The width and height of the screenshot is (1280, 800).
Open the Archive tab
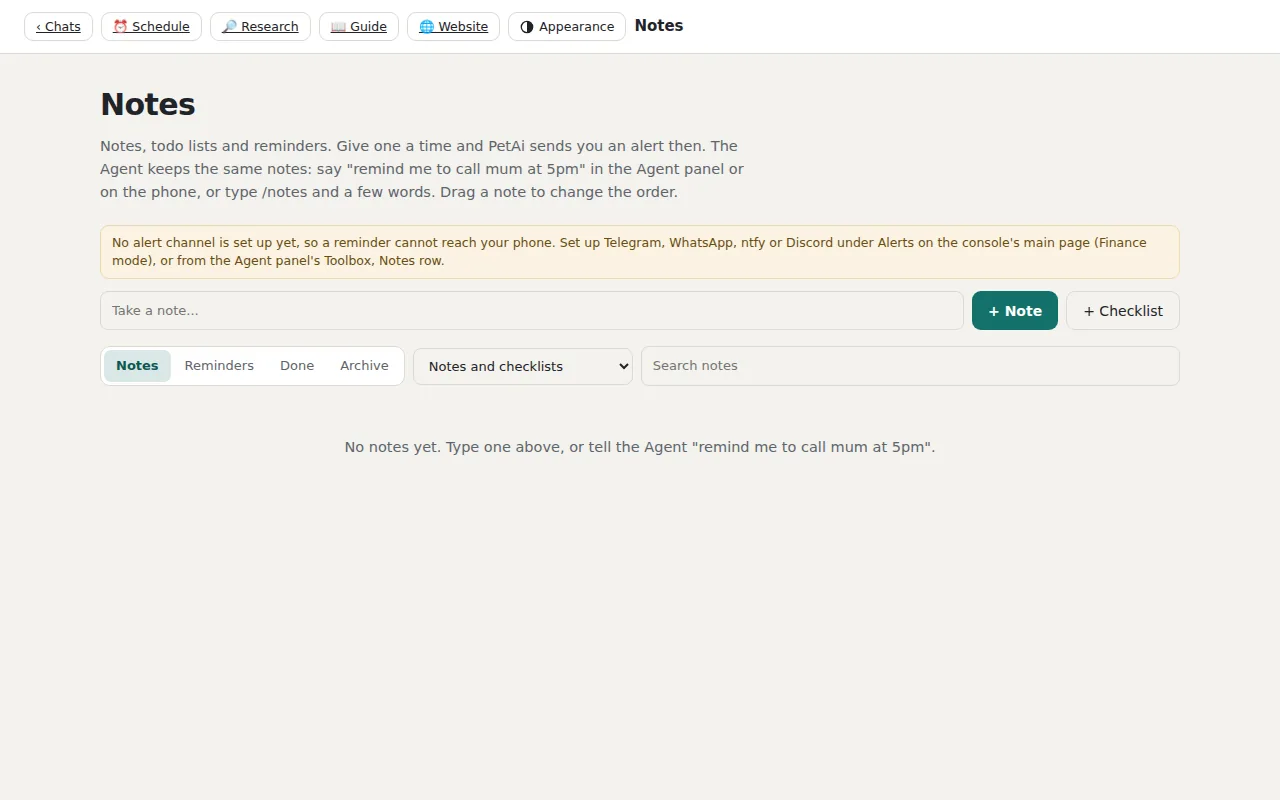pos(364,366)
